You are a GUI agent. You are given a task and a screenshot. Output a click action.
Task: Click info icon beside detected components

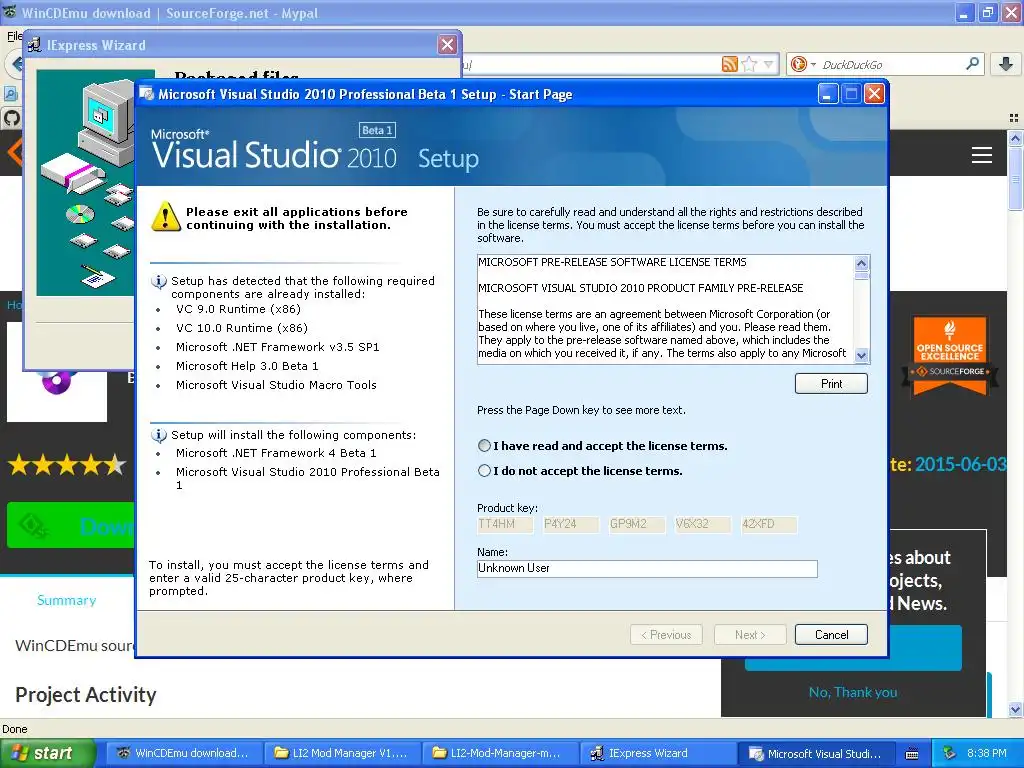point(158,281)
